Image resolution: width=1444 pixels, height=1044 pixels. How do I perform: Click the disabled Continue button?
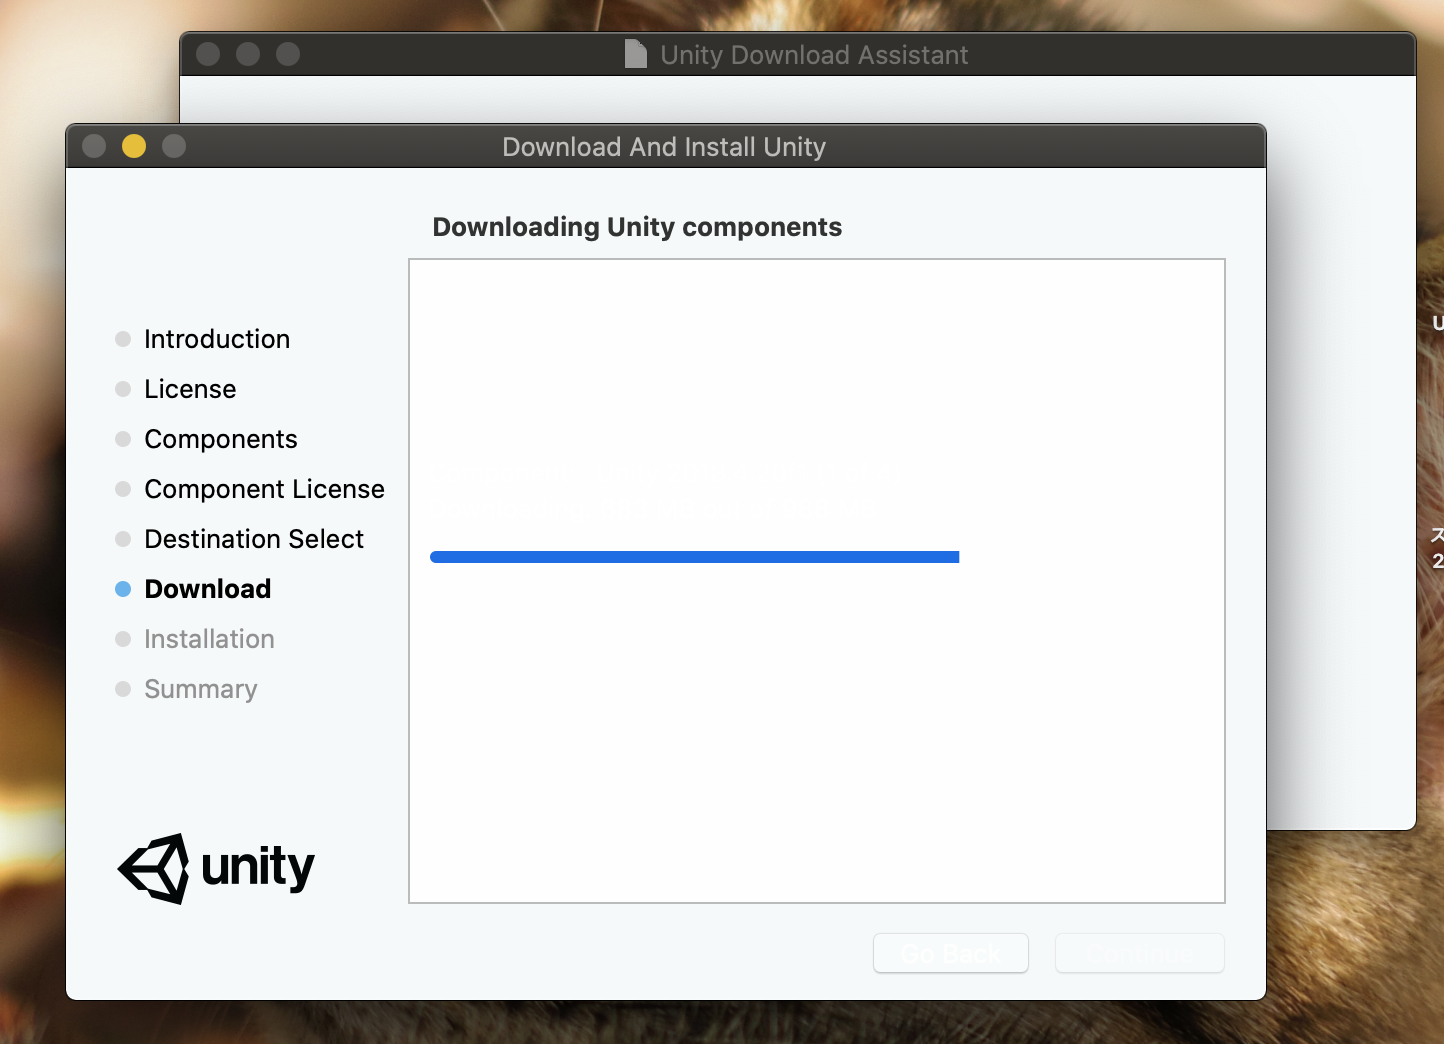pos(1140,953)
